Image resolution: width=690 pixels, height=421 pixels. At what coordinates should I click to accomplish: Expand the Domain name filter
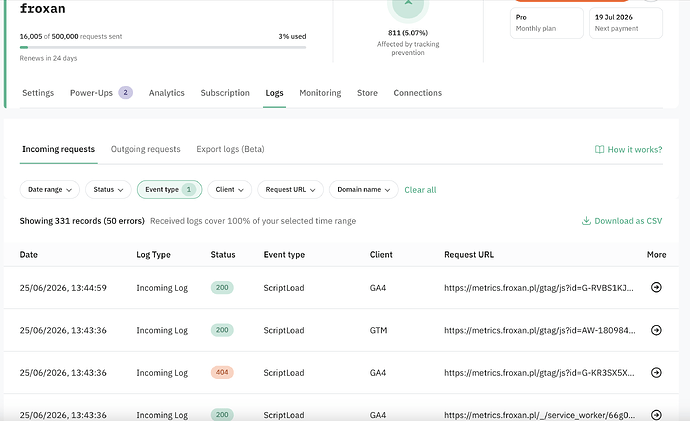363,190
